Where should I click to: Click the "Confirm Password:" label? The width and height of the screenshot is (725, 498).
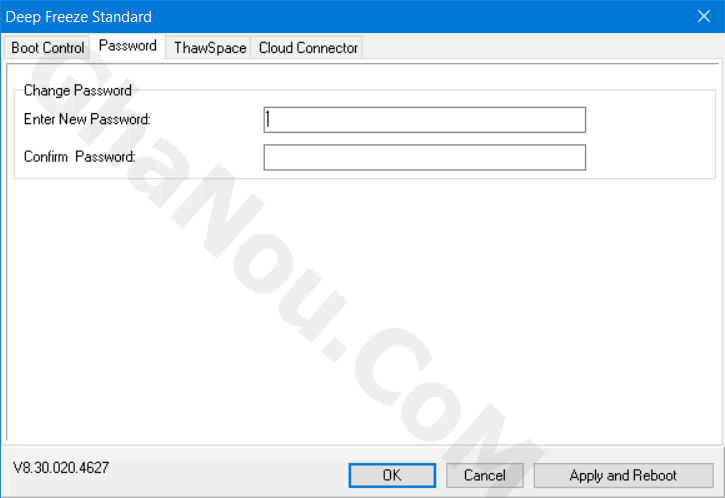click(80, 157)
